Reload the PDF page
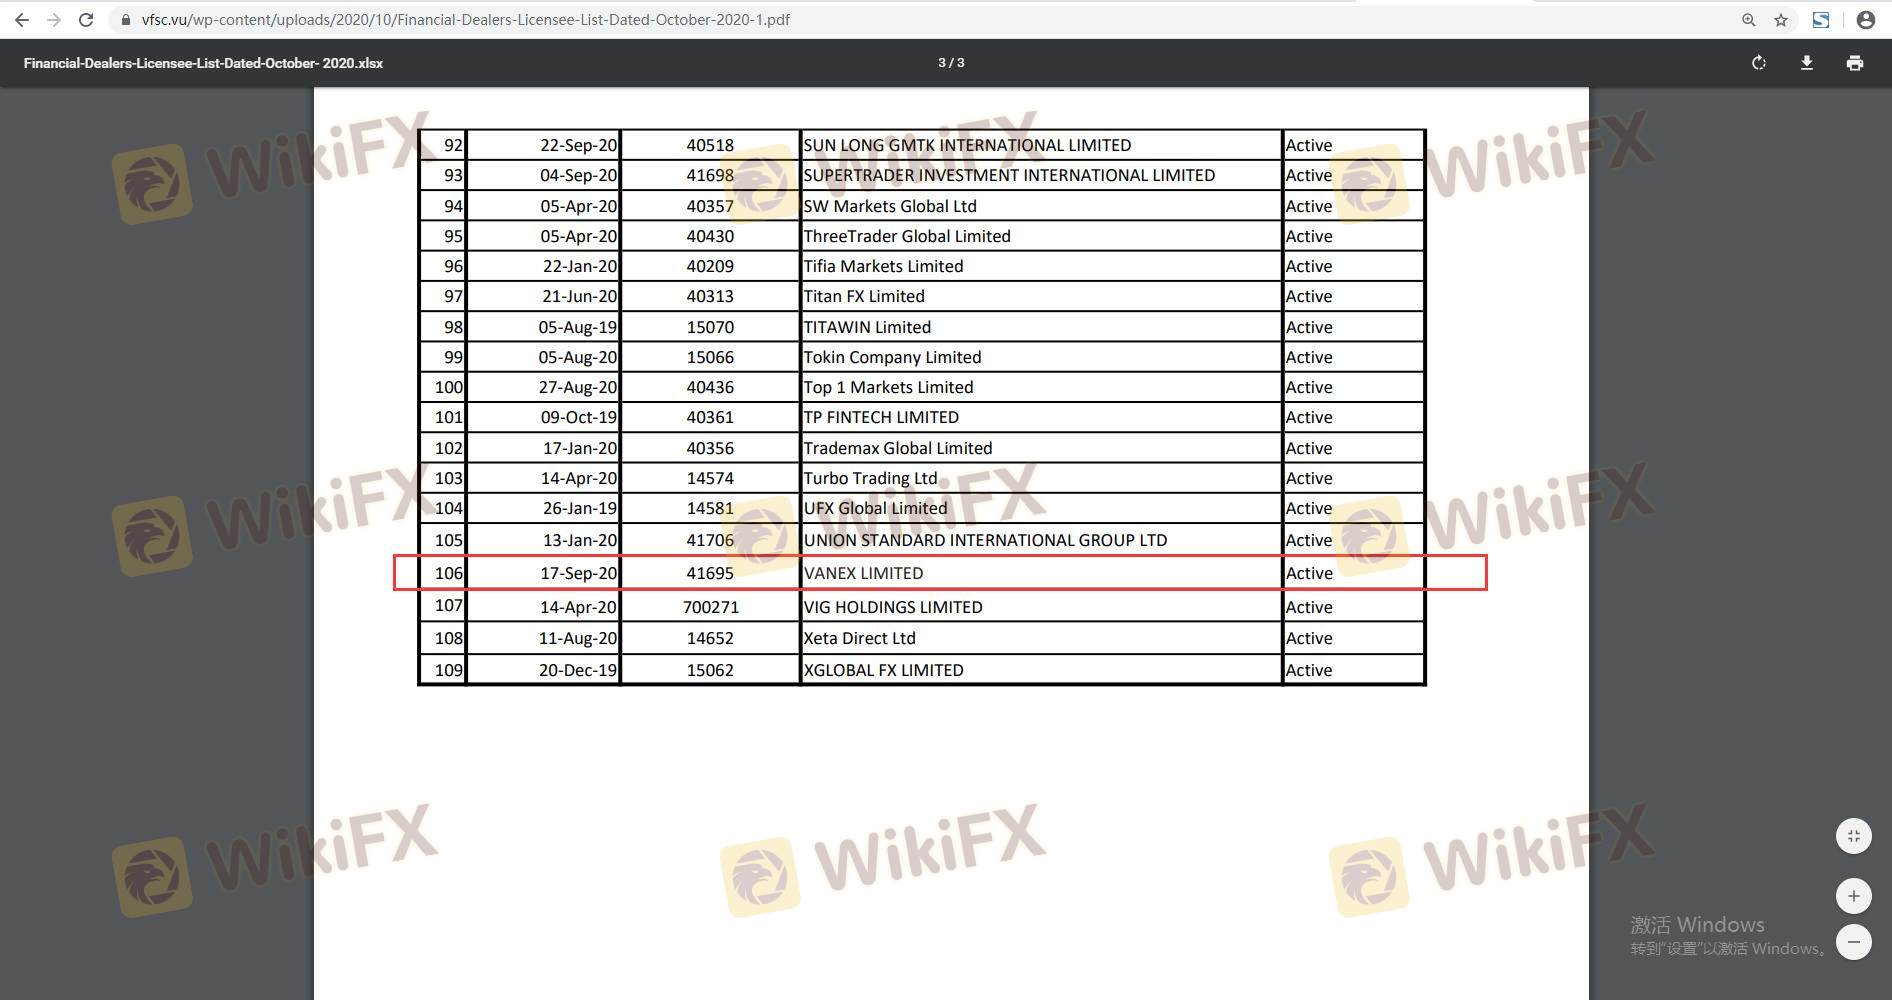The image size is (1892, 1000). pos(86,20)
